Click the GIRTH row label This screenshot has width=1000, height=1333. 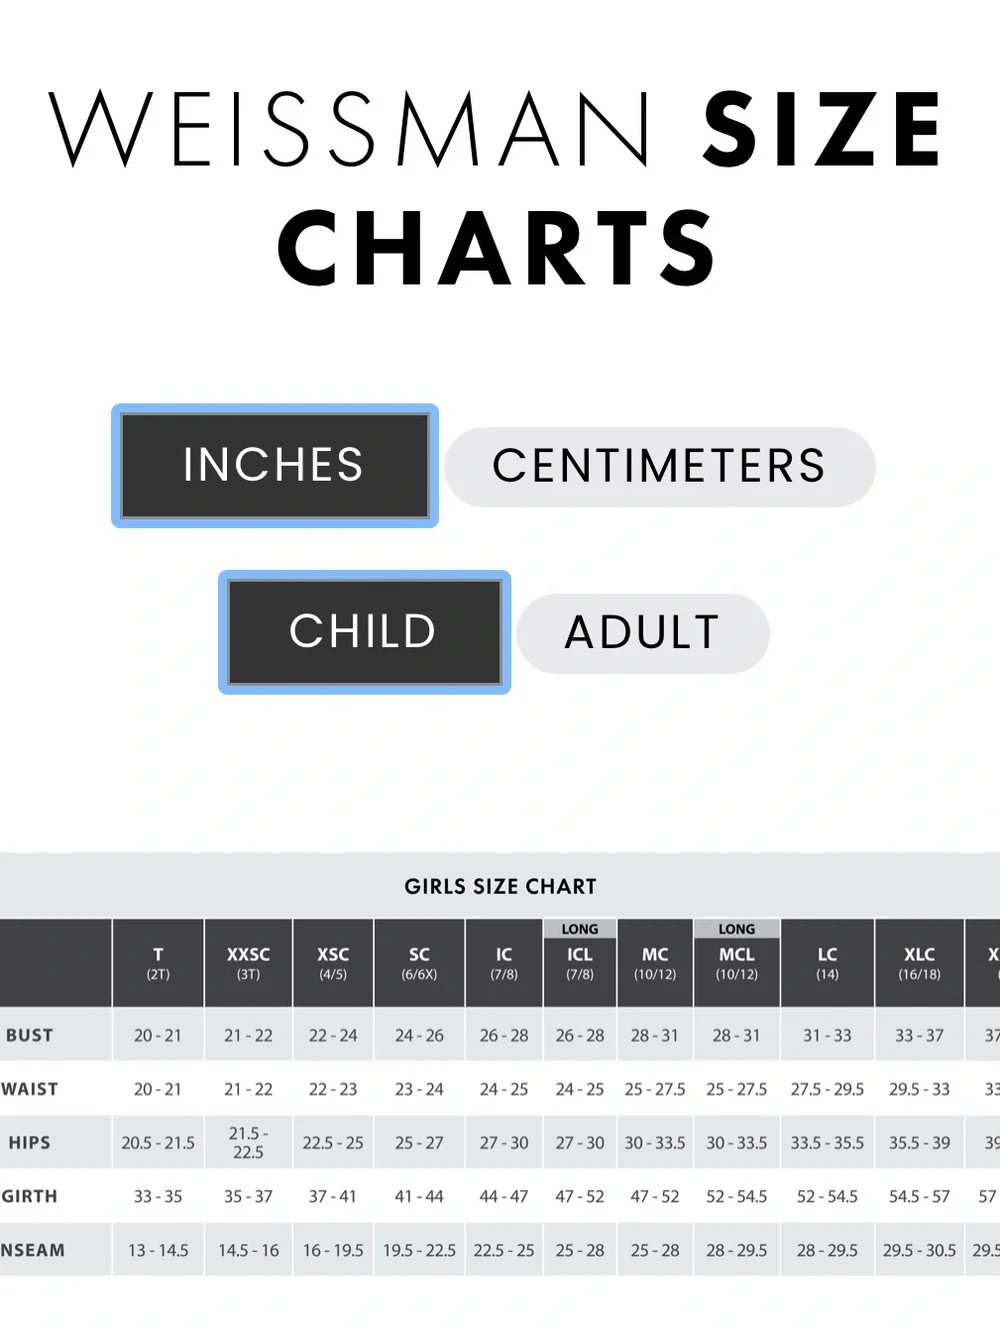tap(29, 1196)
